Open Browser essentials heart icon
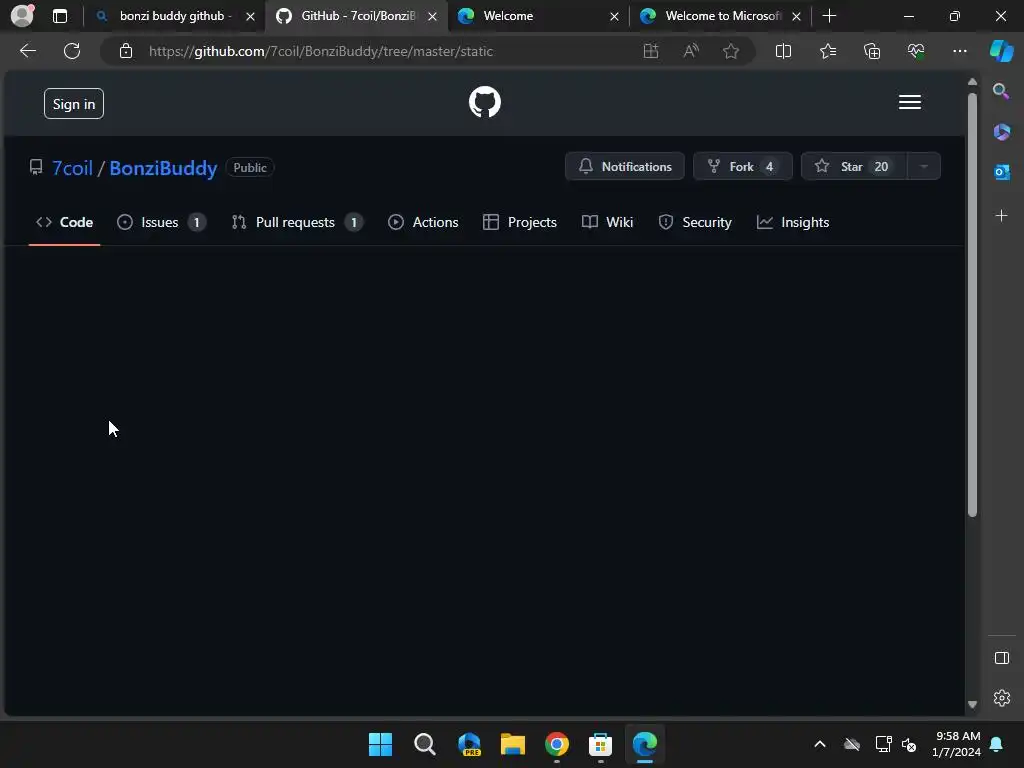 click(x=916, y=51)
